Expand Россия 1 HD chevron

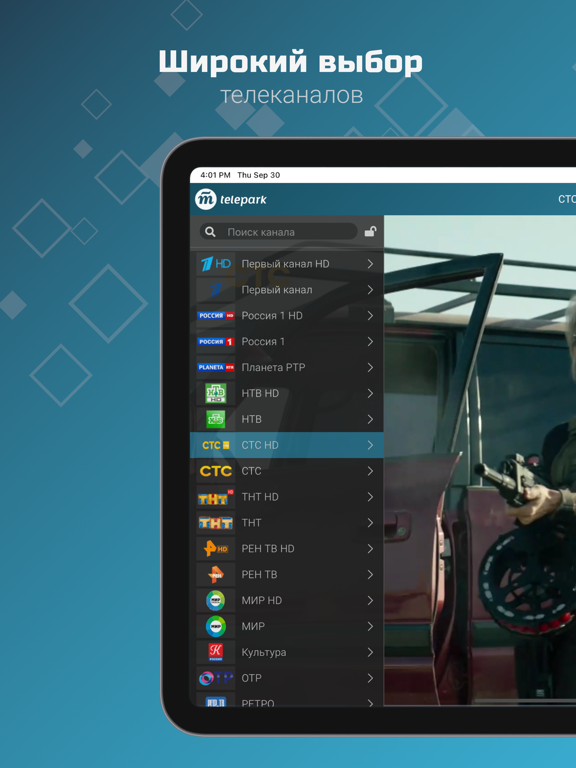[x=370, y=315]
